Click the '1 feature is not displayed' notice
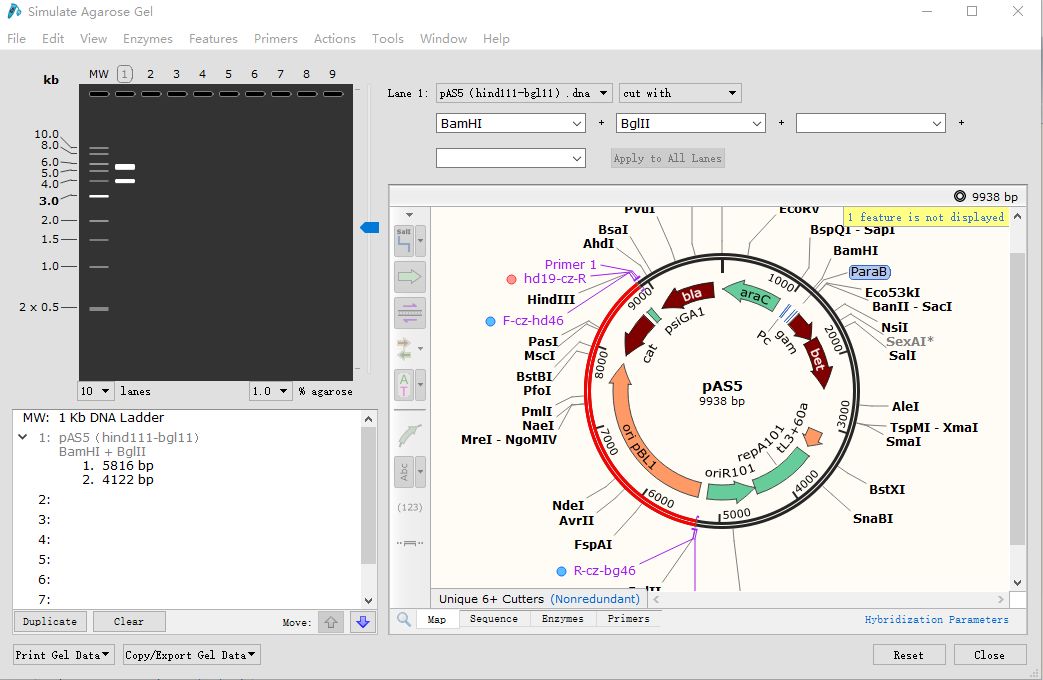1043x680 pixels. 926,217
